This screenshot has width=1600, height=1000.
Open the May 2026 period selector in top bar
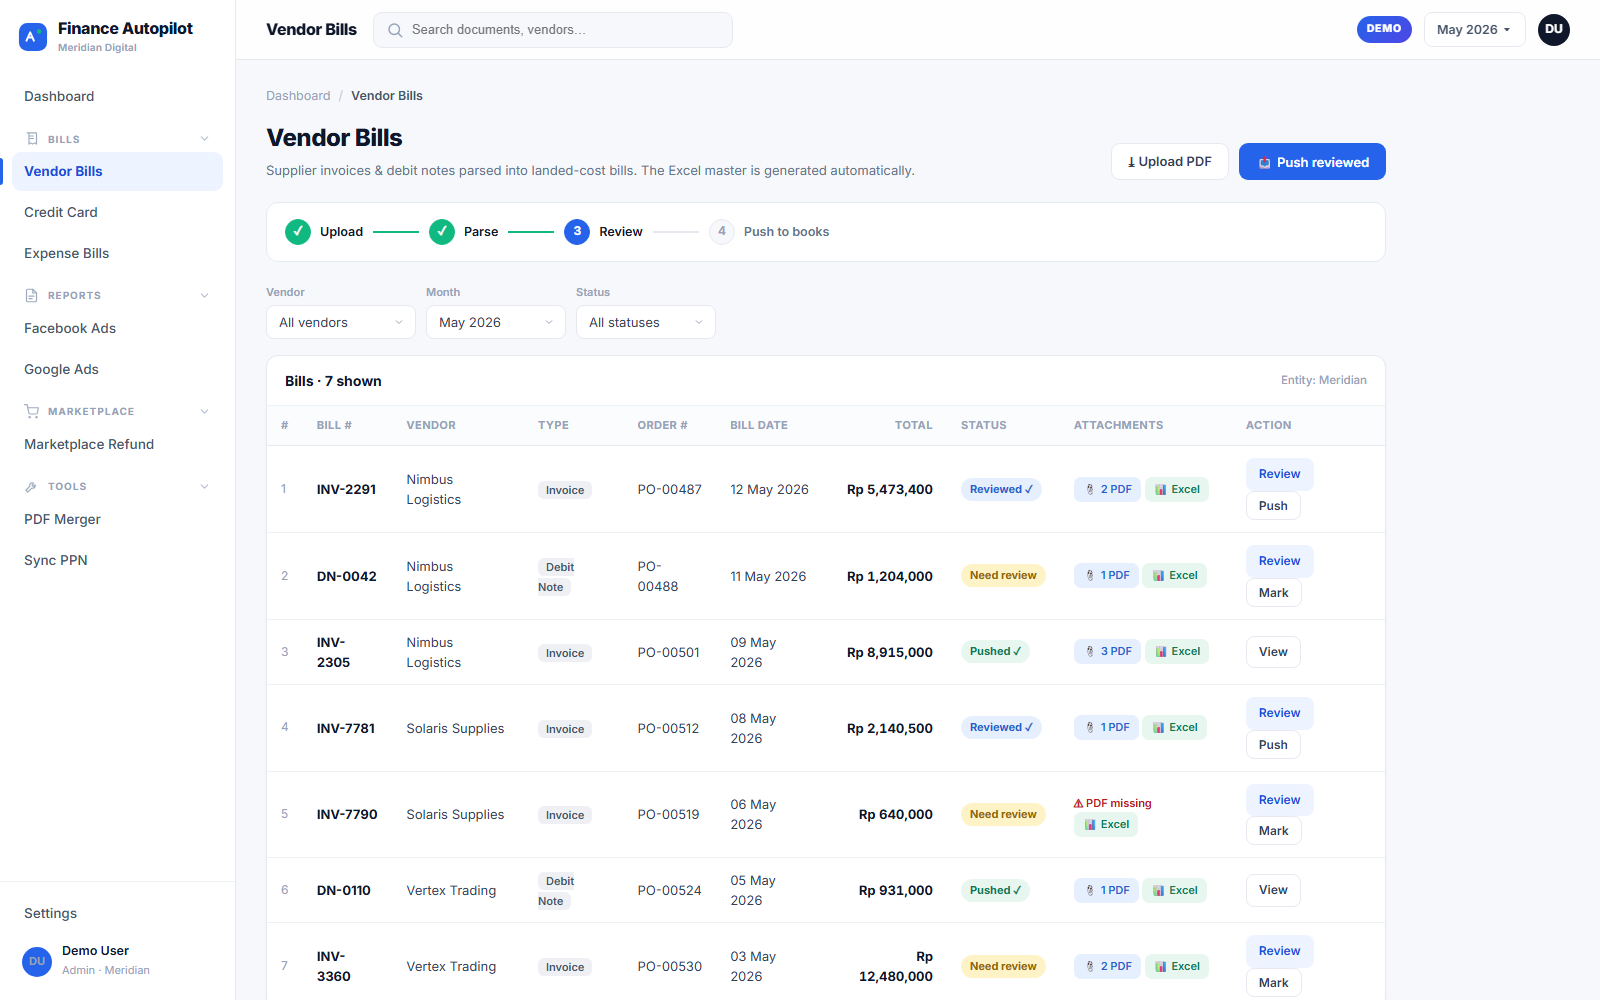(x=1474, y=30)
